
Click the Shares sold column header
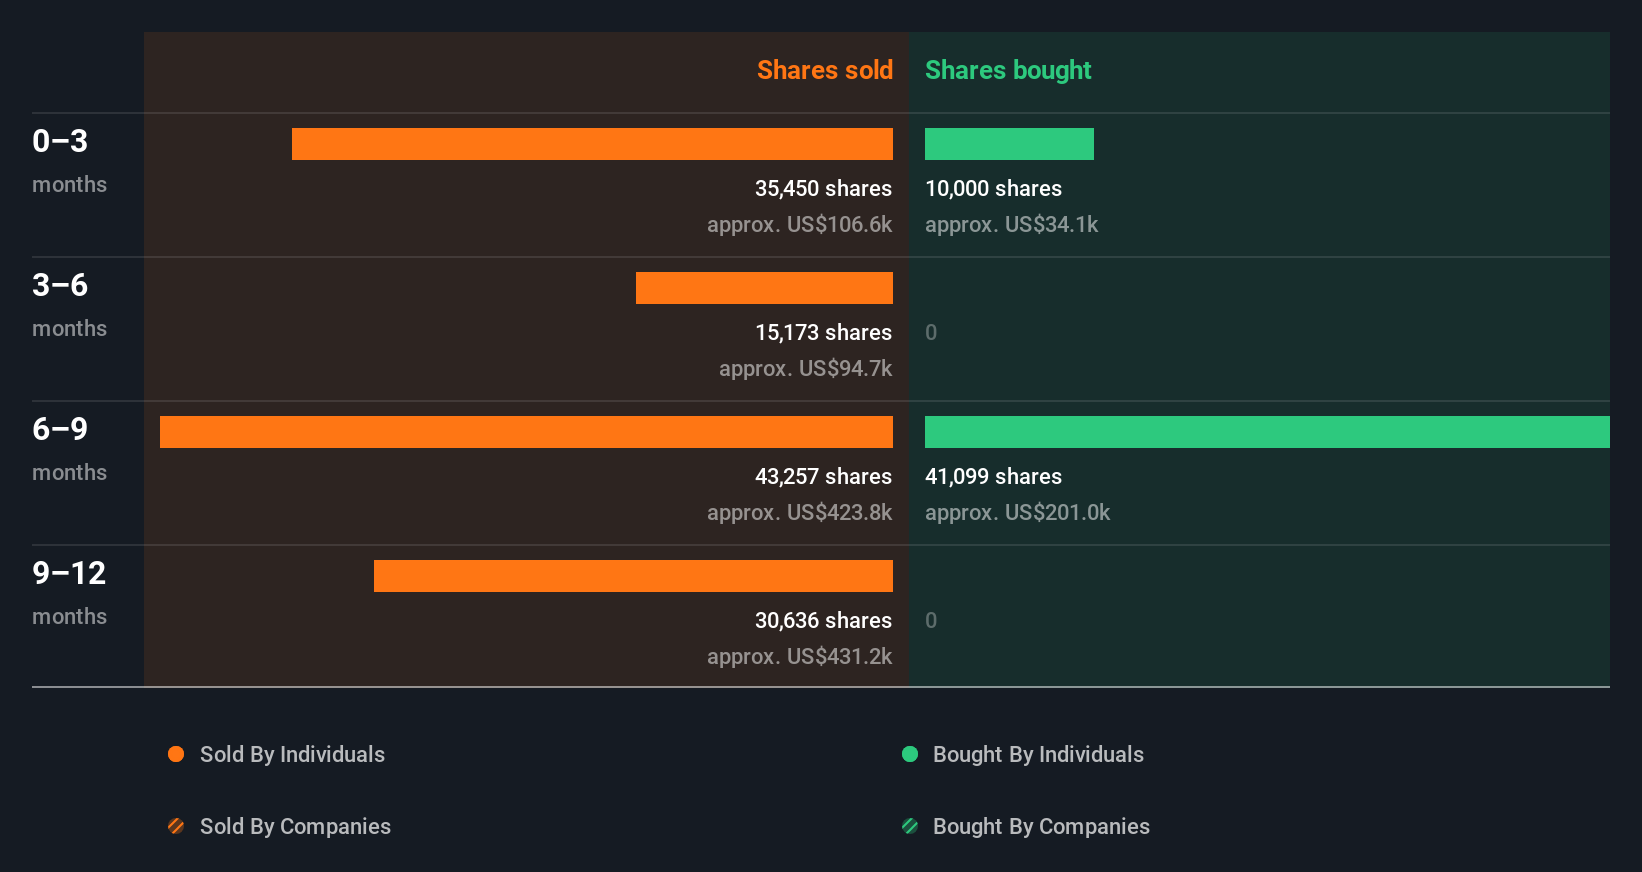tap(824, 70)
